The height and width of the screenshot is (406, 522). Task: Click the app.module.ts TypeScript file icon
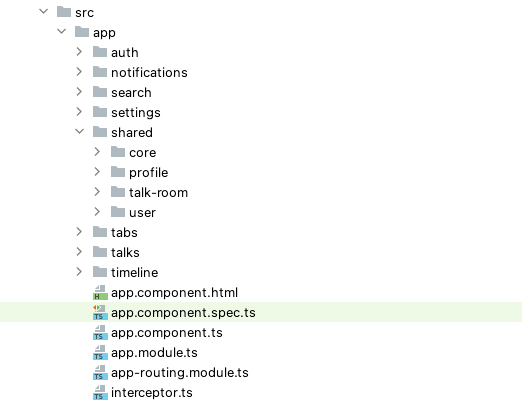(100, 352)
